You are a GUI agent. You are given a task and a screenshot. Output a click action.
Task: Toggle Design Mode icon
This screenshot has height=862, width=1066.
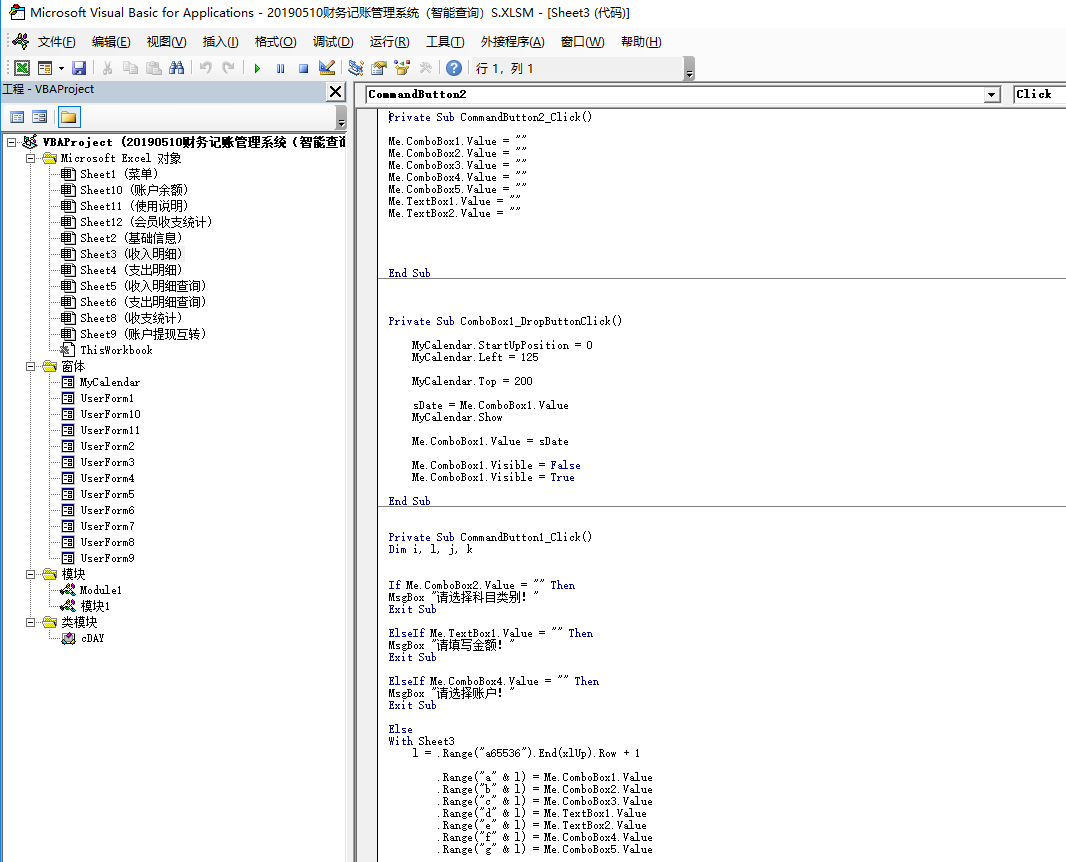[326, 68]
